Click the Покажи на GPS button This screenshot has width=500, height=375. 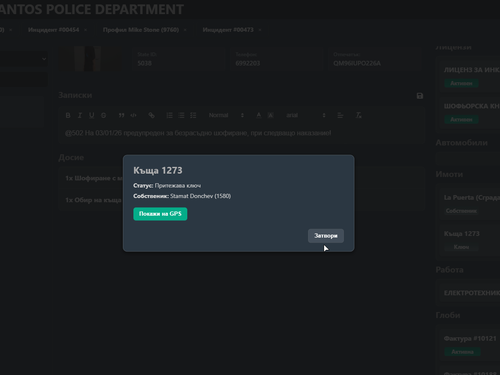[160, 214]
